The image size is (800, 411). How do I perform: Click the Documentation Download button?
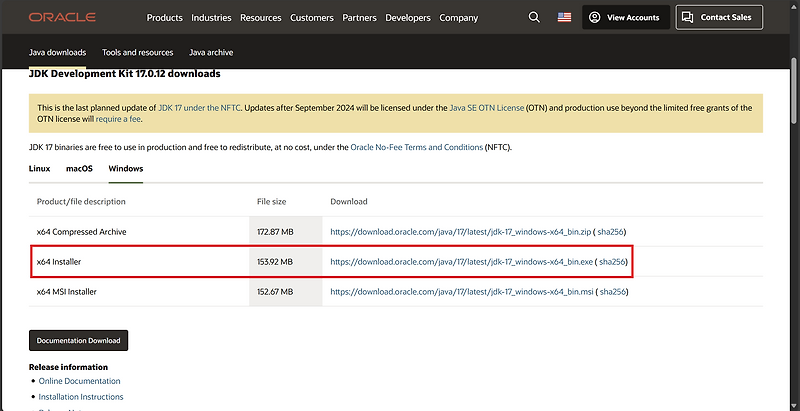78,340
